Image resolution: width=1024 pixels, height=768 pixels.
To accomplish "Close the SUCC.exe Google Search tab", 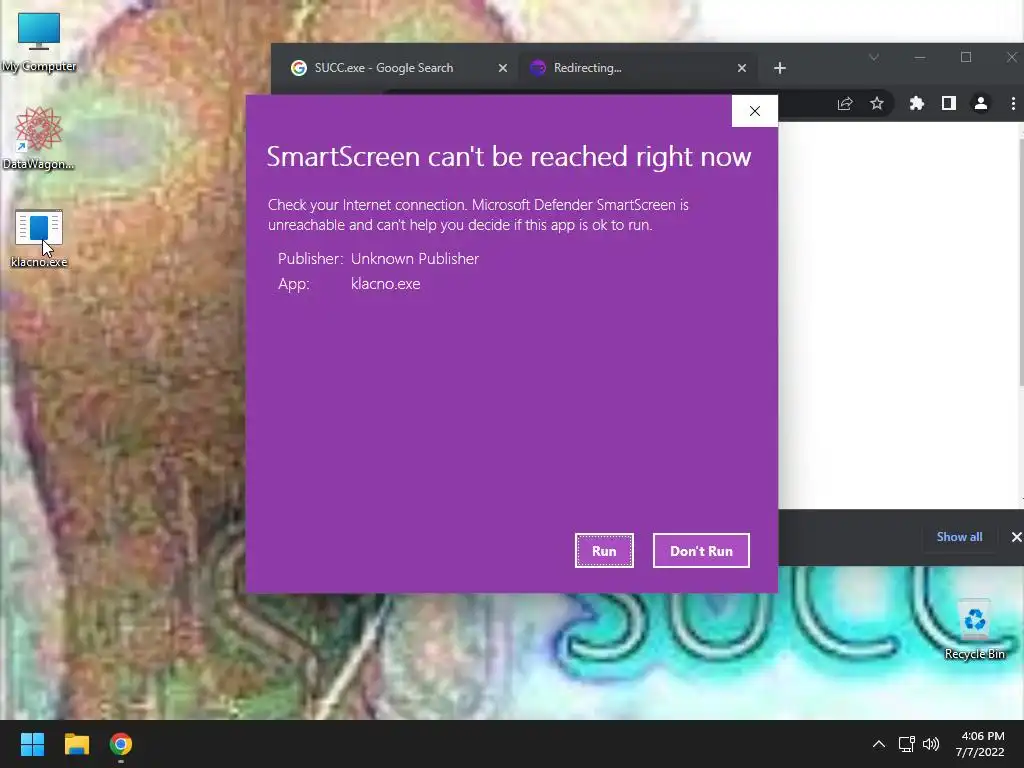I will click(x=503, y=68).
